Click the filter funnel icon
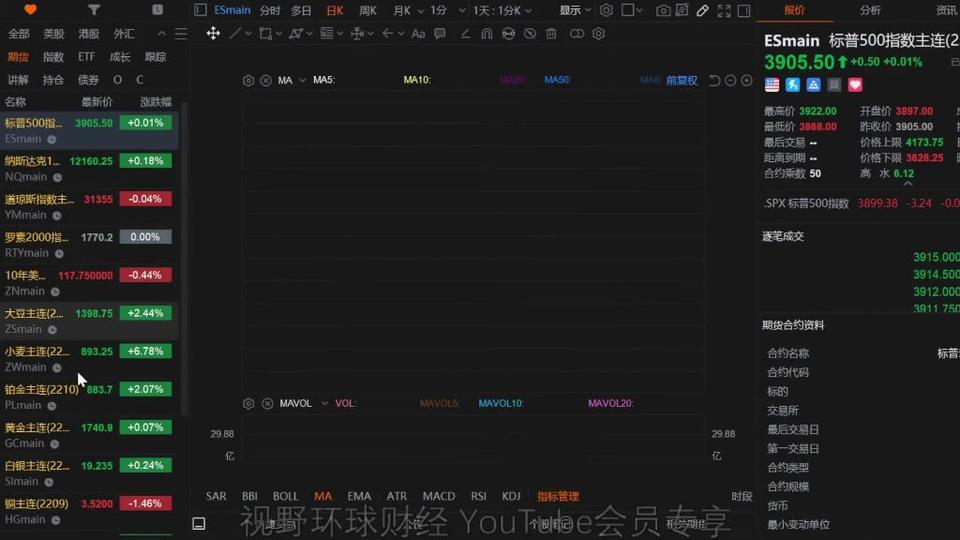 click(94, 10)
